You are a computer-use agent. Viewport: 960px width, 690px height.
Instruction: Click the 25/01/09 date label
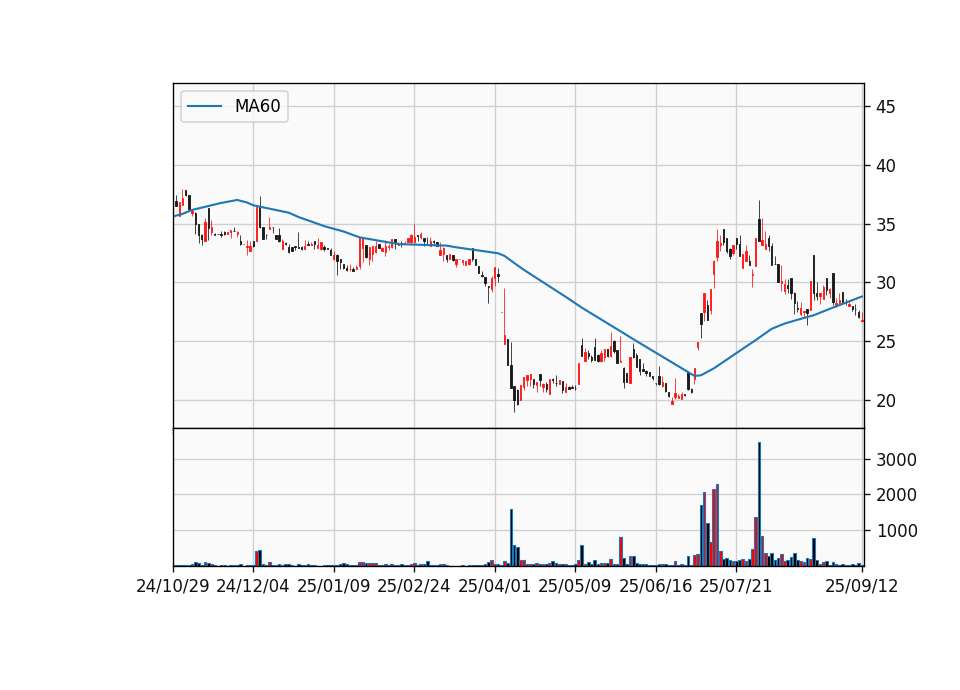[334, 586]
